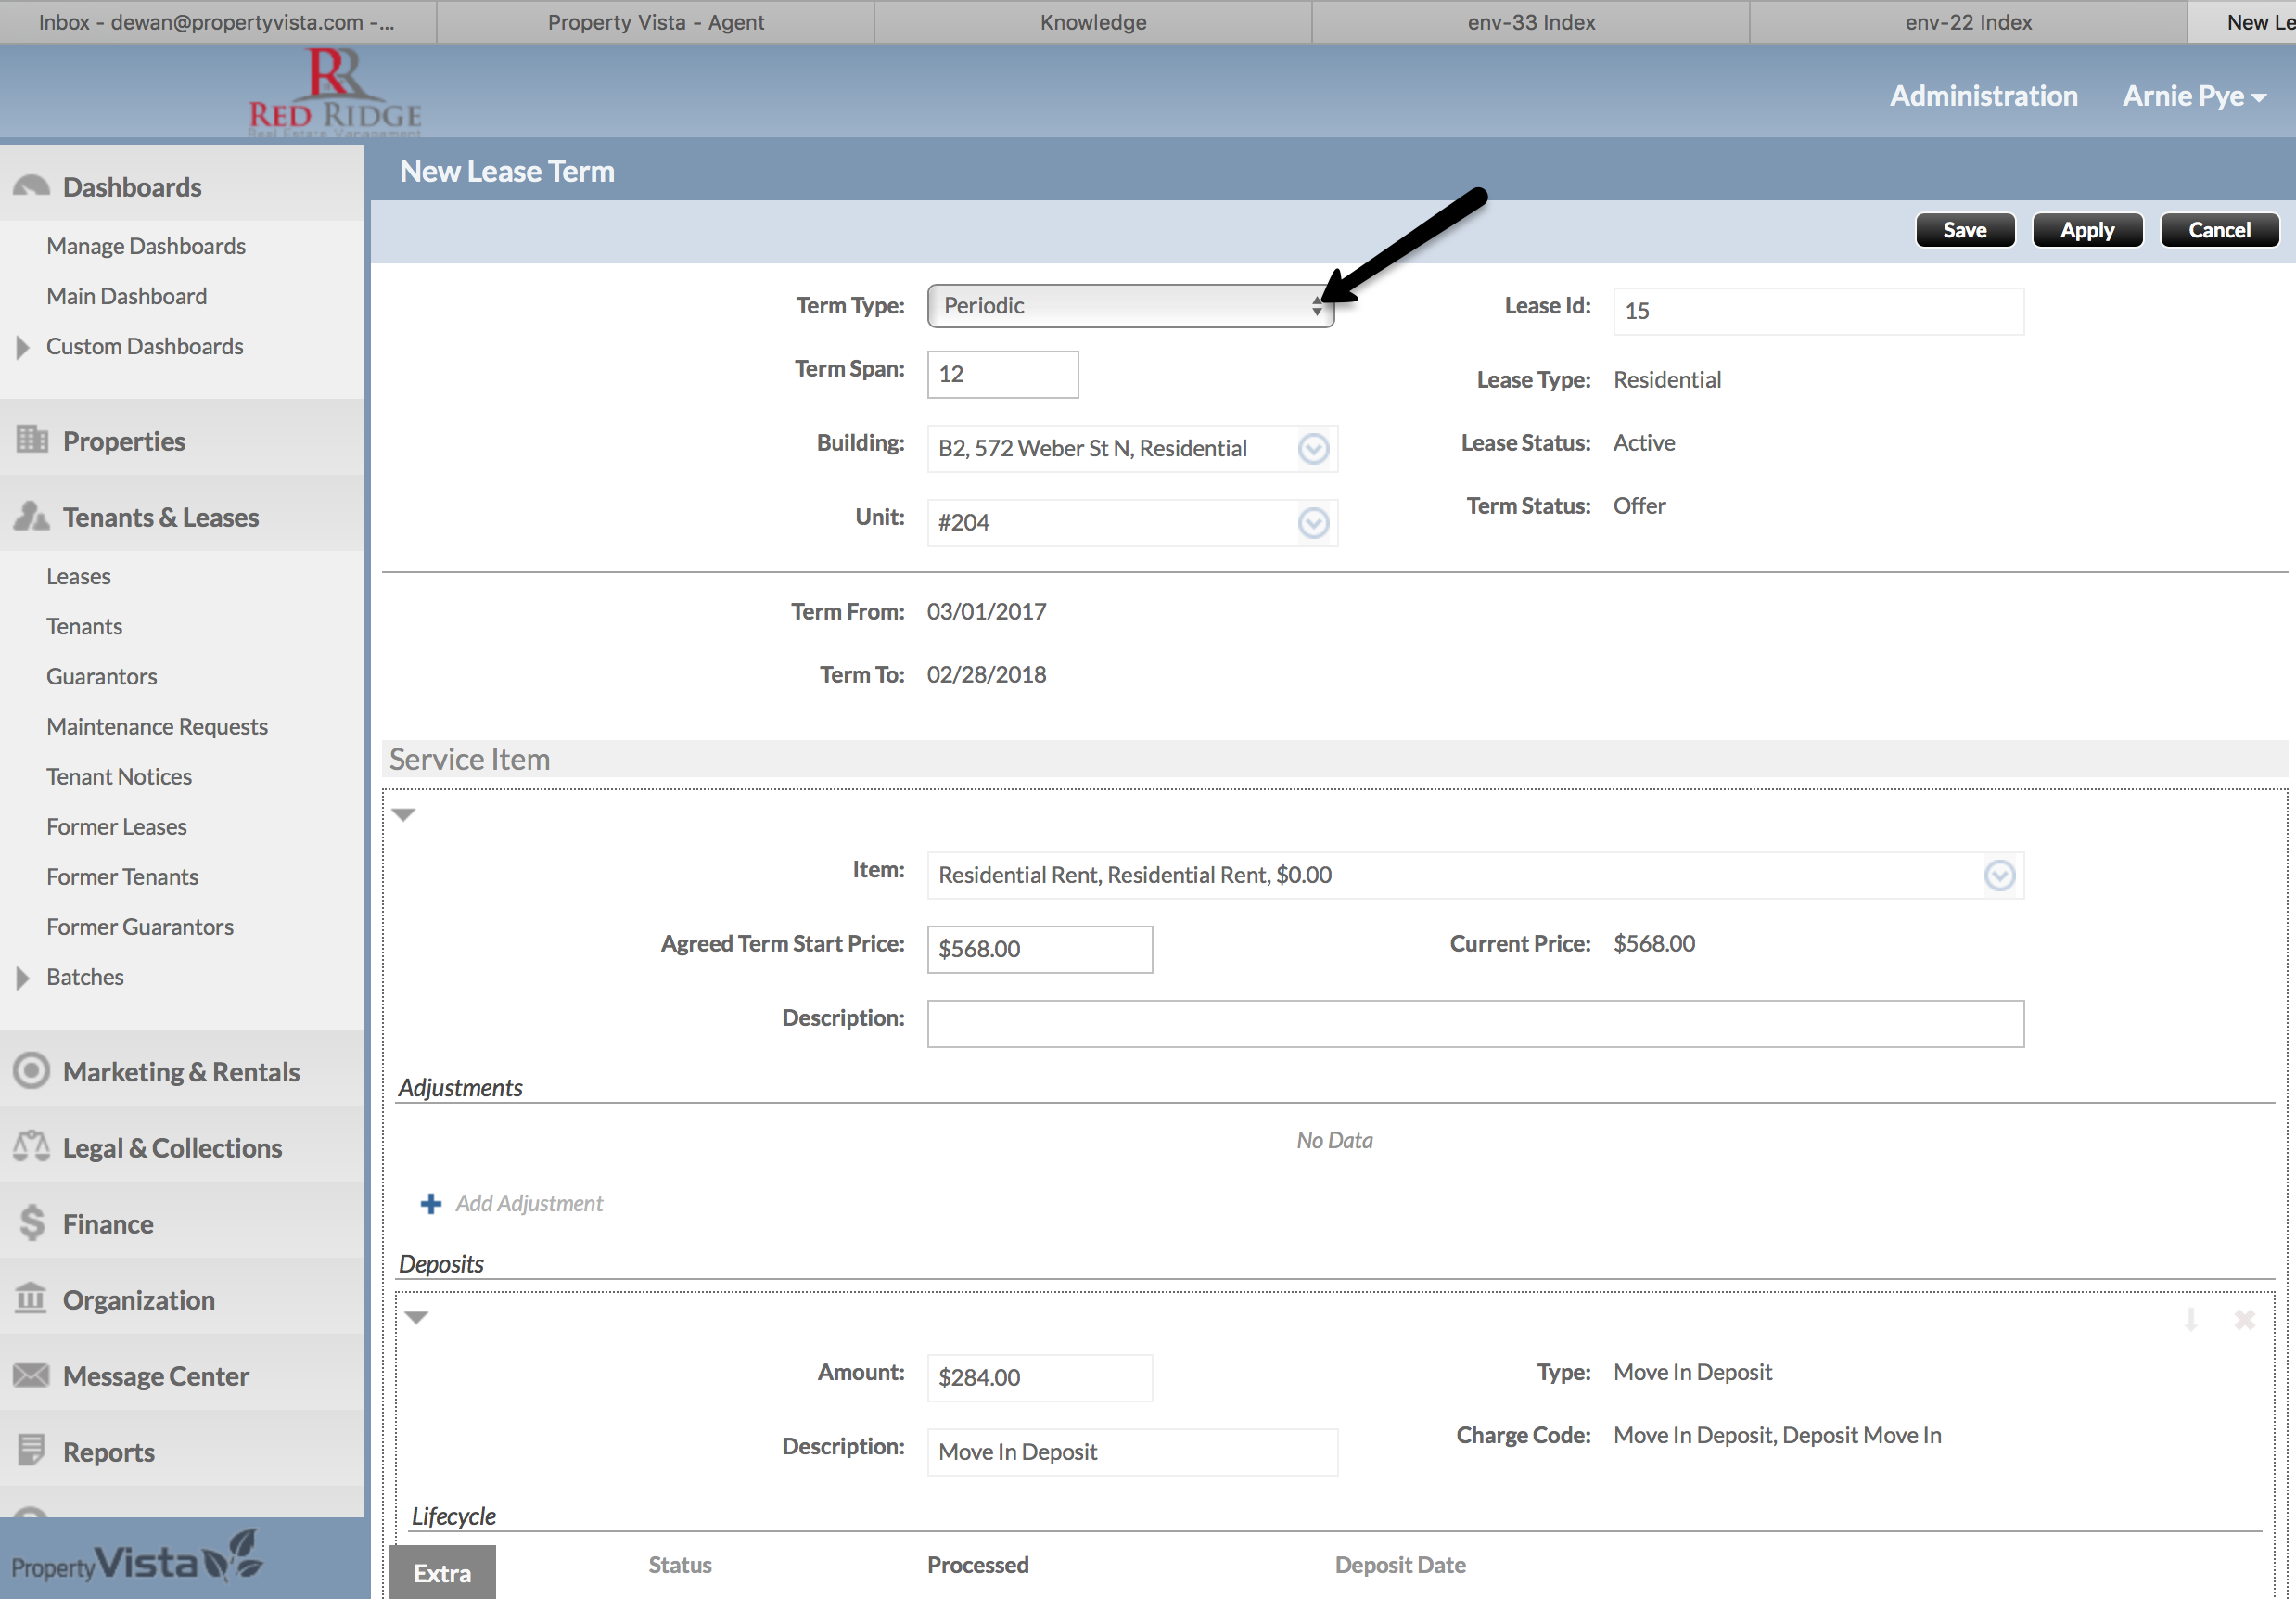The width and height of the screenshot is (2296, 1599).
Task: Click the Cancel button
Action: 2218,230
